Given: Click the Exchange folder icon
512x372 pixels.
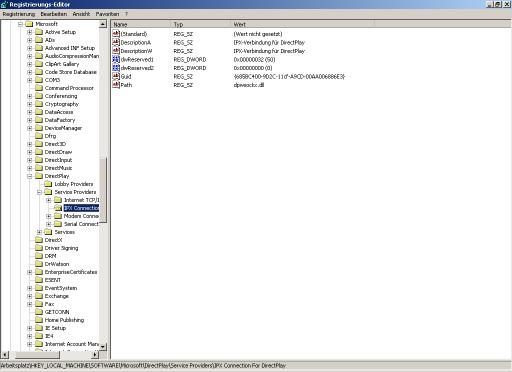Looking at the screenshot, I should click(x=39, y=296).
